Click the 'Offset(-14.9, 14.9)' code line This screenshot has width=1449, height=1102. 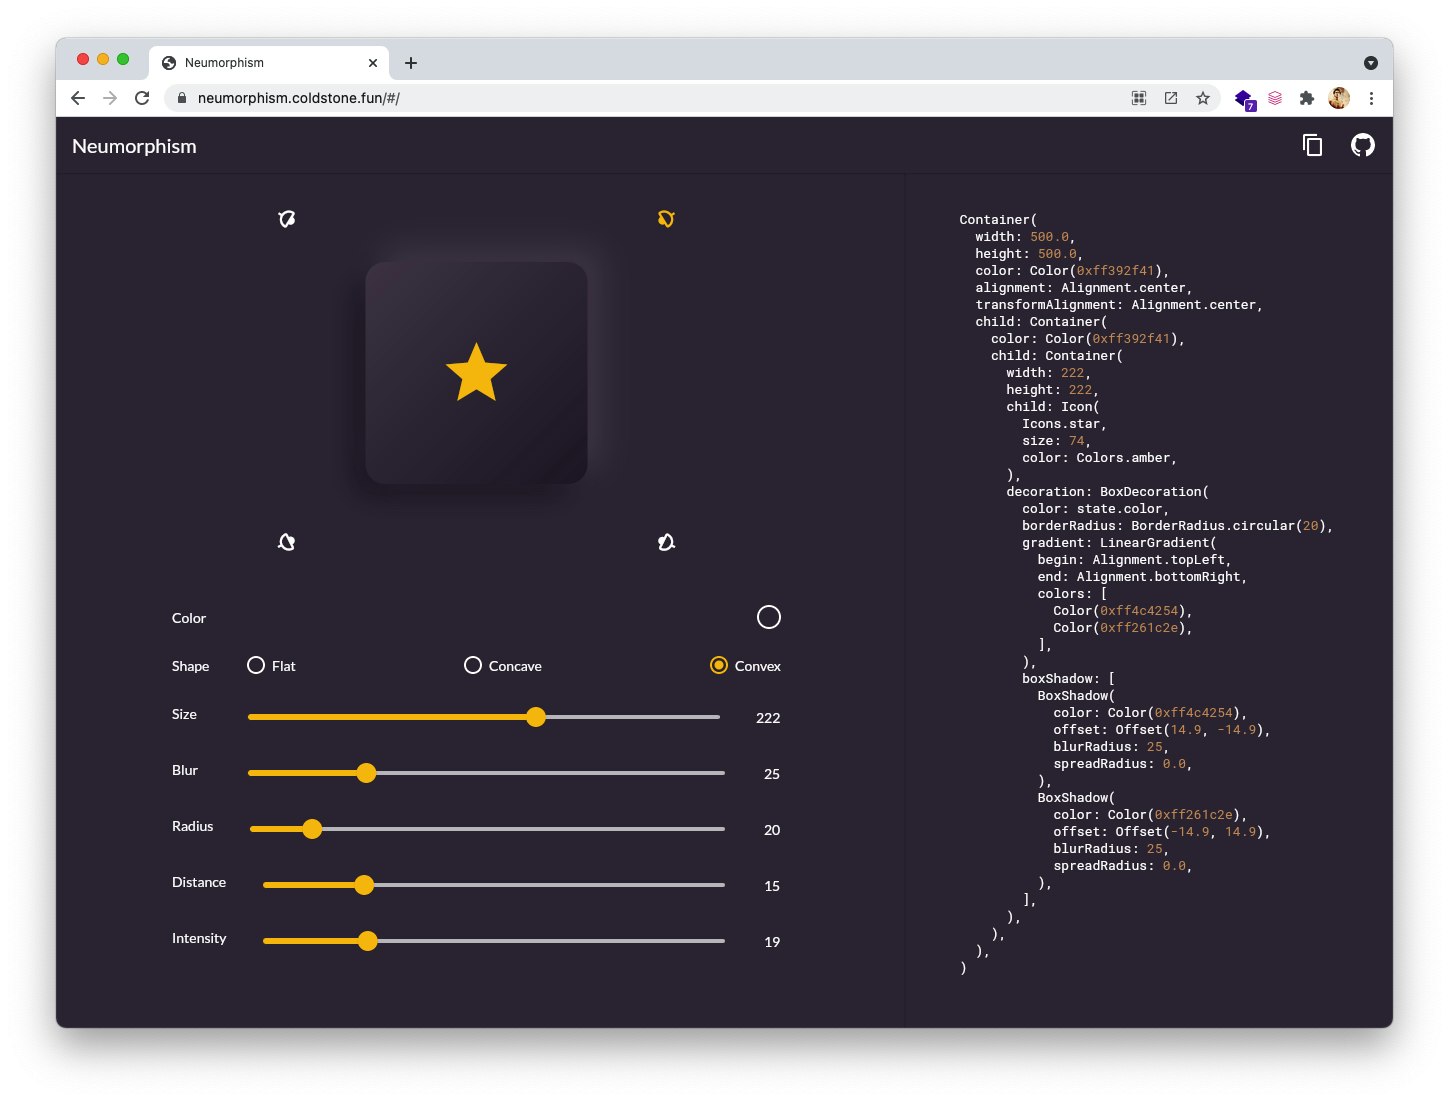[x=1161, y=832]
